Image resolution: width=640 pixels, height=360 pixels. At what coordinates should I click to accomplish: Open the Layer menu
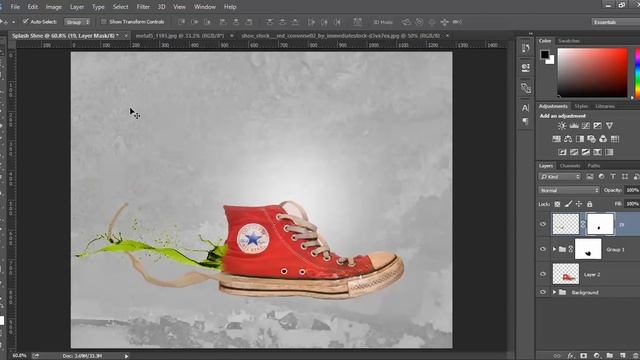77,7
